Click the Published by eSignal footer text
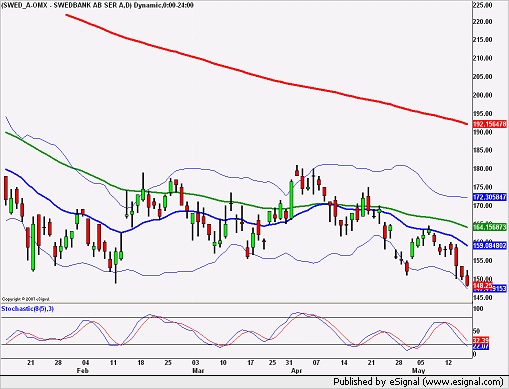The width and height of the screenshot is (509, 389). [418, 382]
